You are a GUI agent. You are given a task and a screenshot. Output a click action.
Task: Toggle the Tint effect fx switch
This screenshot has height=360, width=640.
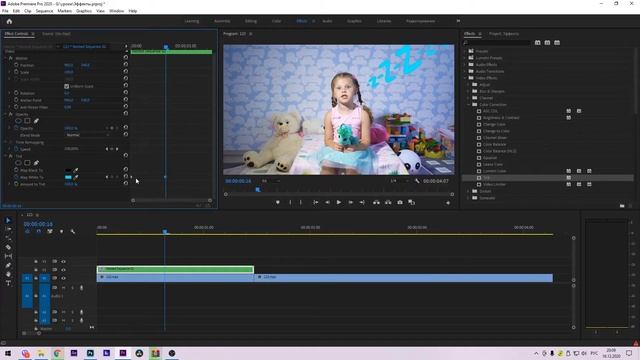(x=11, y=156)
